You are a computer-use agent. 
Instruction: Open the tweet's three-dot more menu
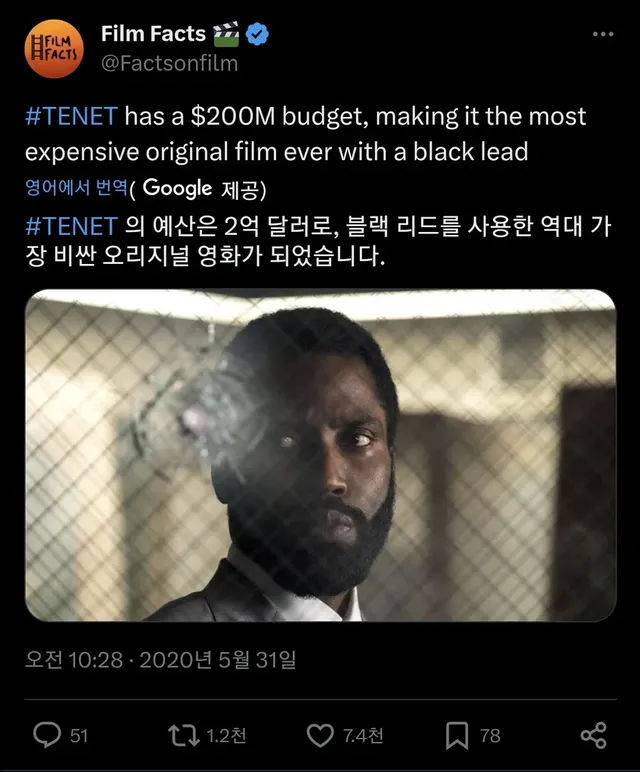603,35
